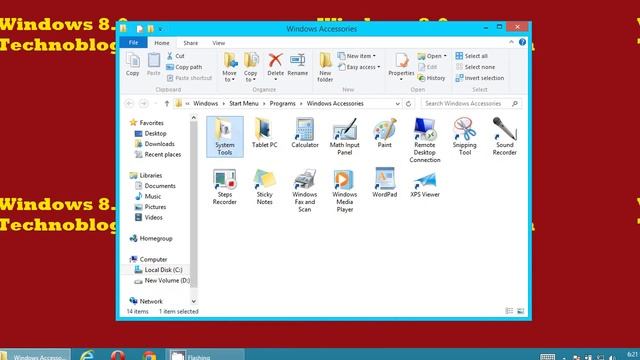The height and width of the screenshot is (360, 640).
Task: Open the Properties ribbon button
Action: point(401,67)
